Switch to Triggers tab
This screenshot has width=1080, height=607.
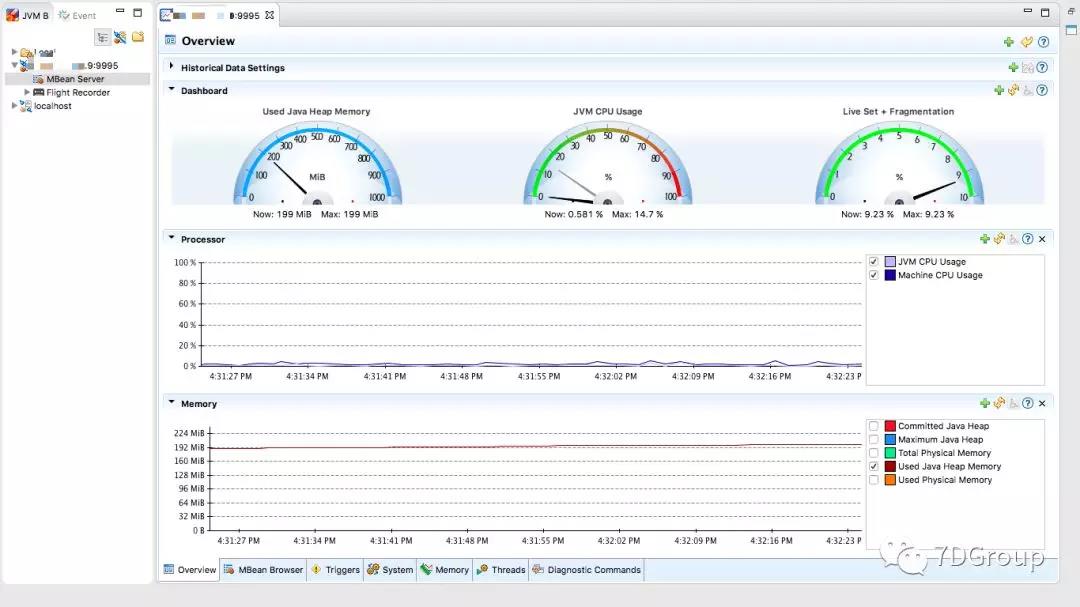pyautogui.click(x=335, y=570)
